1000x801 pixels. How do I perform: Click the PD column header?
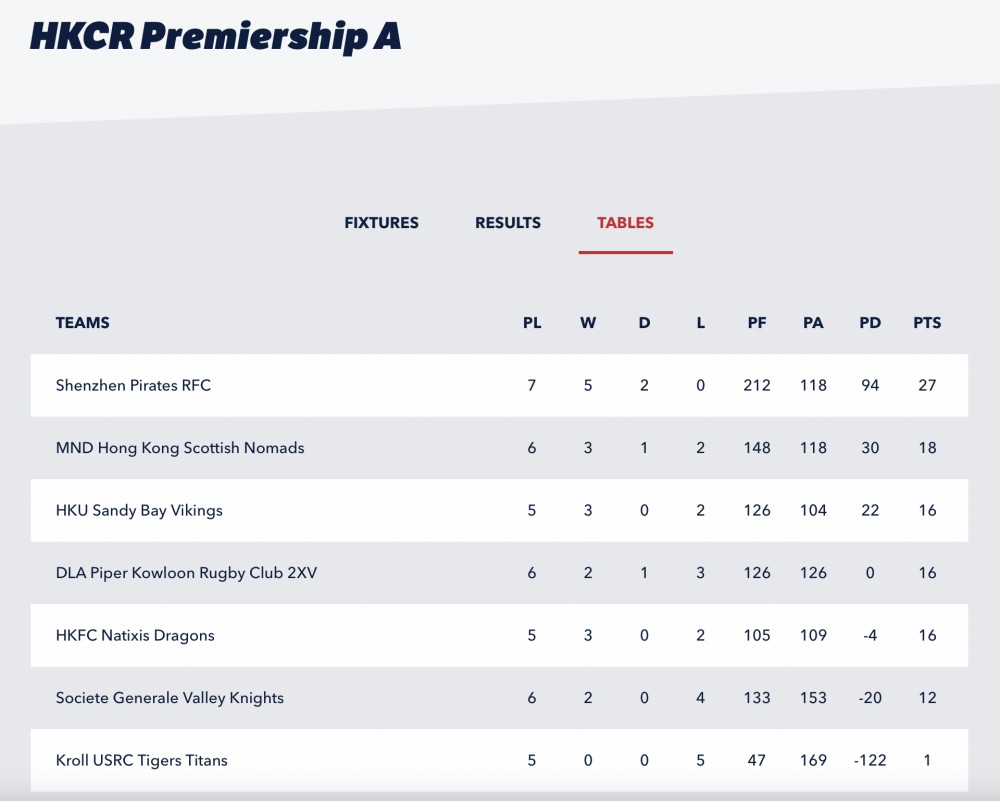click(x=870, y=323)
